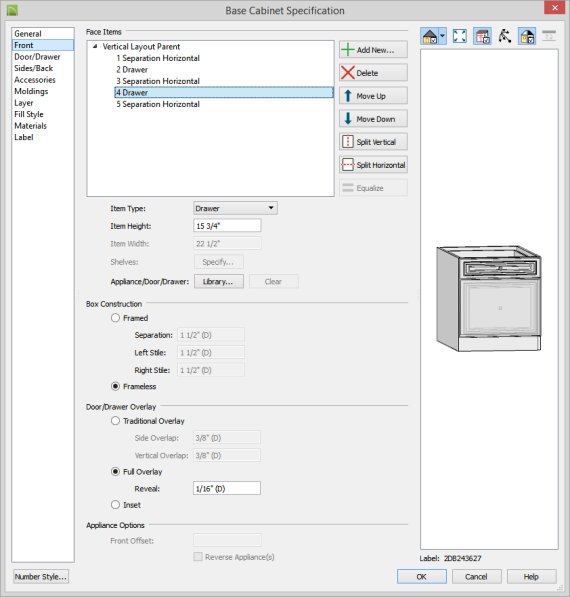Click the Fill Window zoom icon
The image size is (570, 597).
460,36
